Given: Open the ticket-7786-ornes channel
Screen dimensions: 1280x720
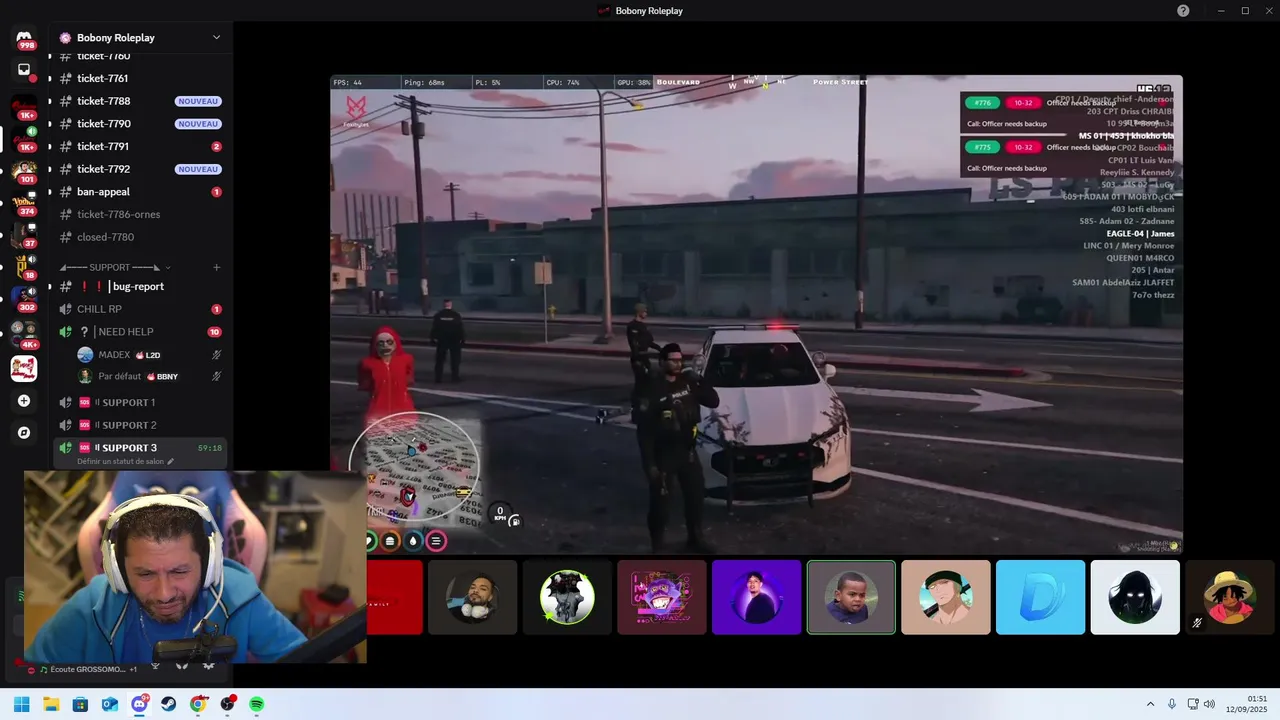Looking at the screenshot, I should 140,214.
